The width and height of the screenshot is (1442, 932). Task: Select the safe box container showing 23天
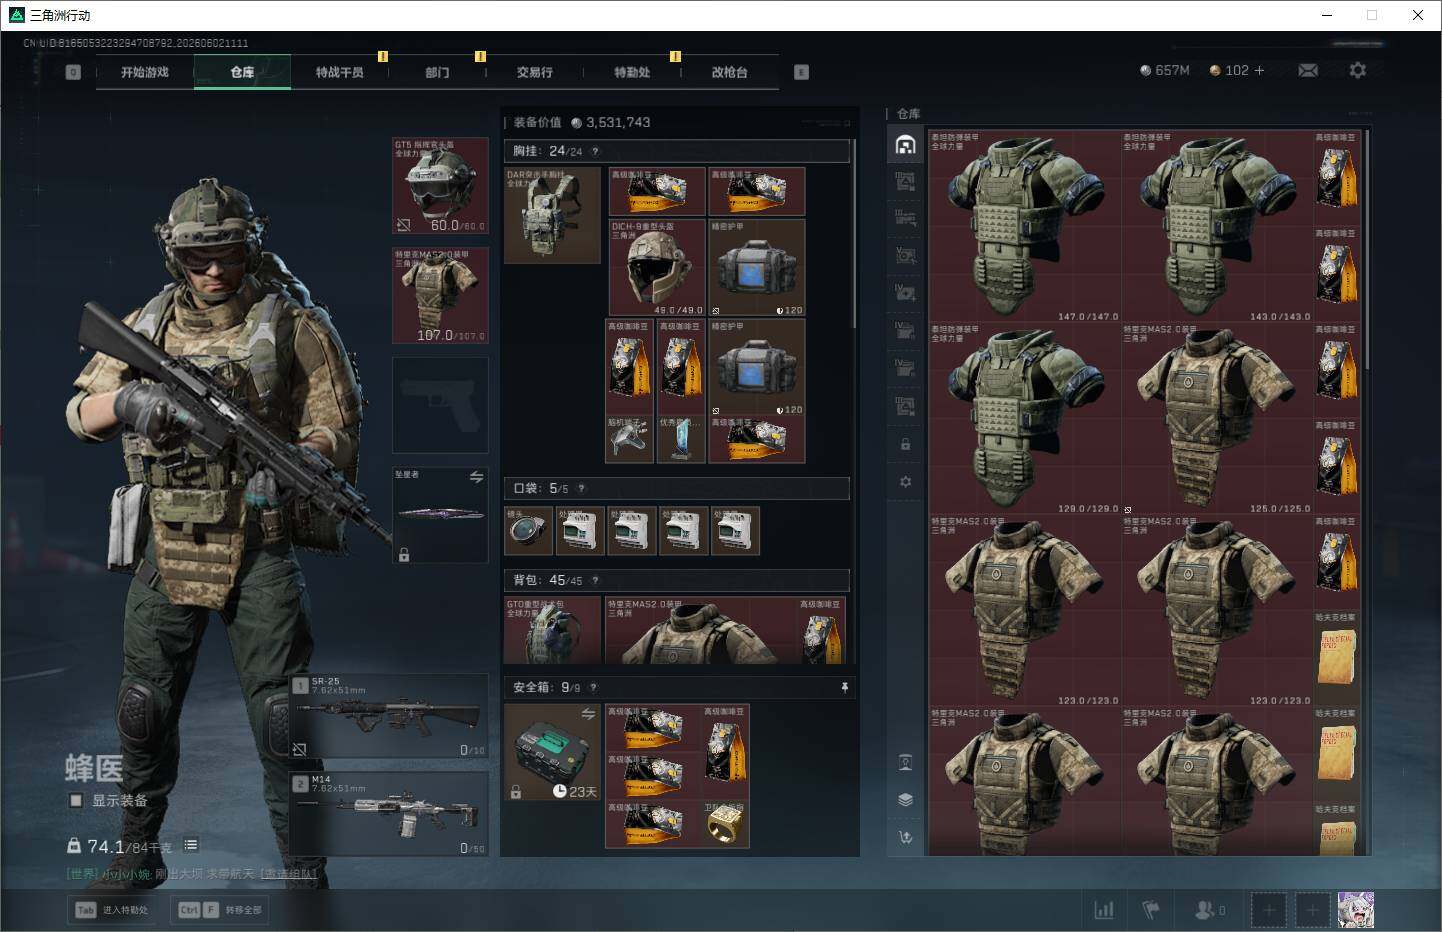[552, 752]
